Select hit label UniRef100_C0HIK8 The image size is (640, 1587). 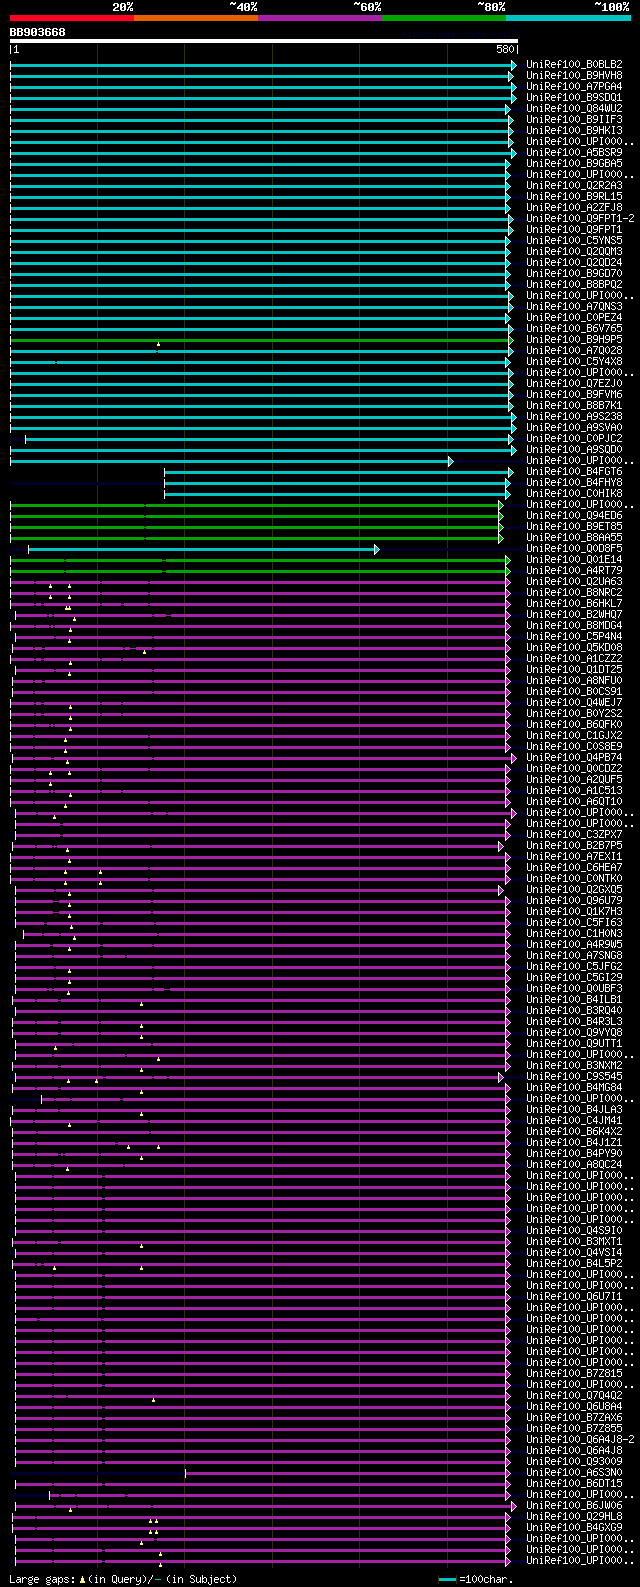point(574,493)
